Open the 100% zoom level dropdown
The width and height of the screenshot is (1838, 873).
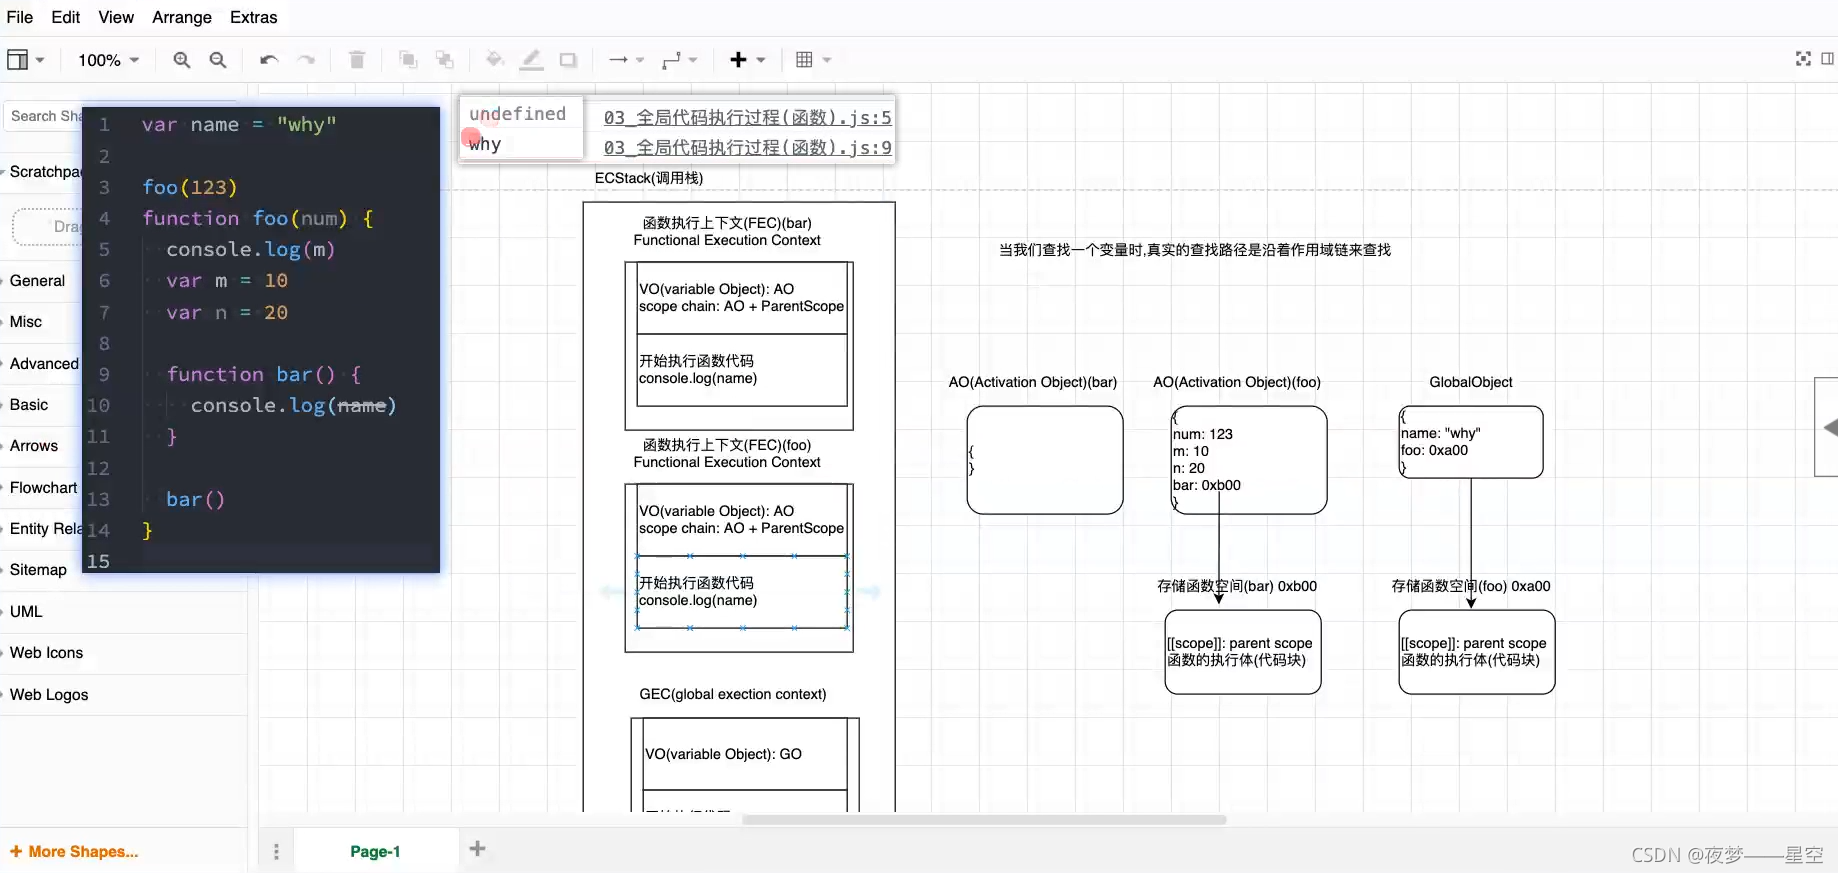tap(108, 60)
